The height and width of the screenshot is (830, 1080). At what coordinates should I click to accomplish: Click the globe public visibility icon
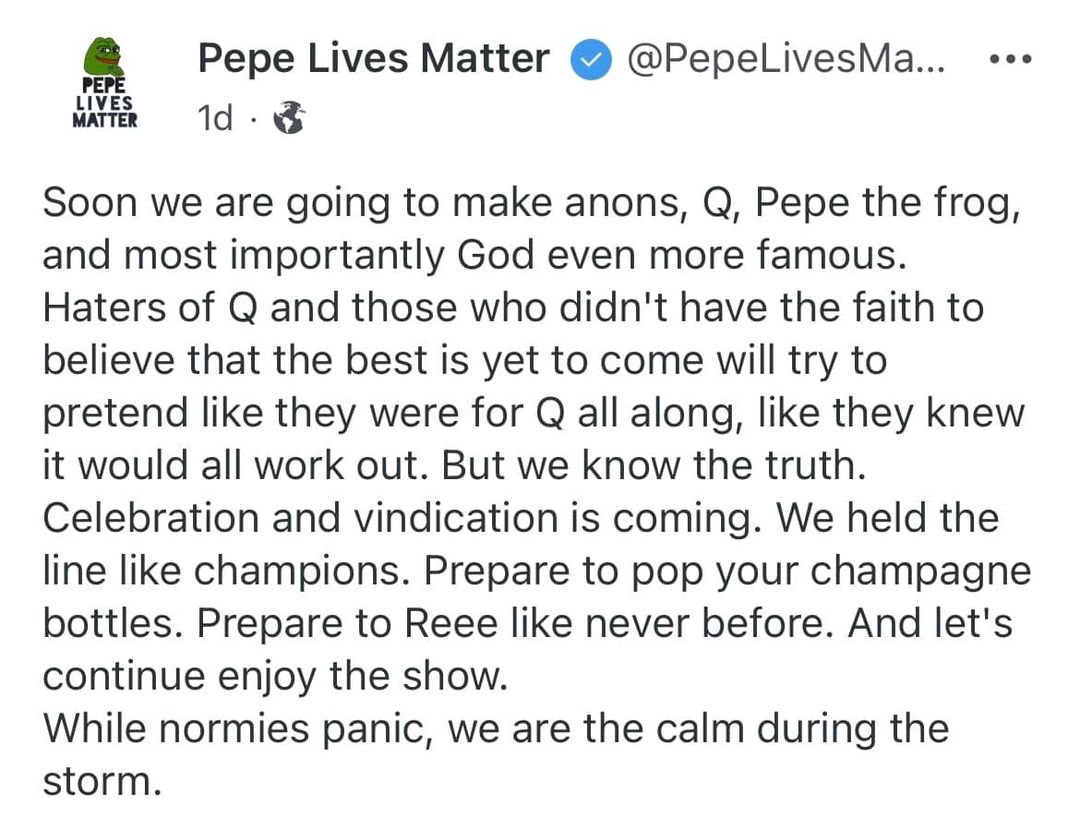(289, 118)
